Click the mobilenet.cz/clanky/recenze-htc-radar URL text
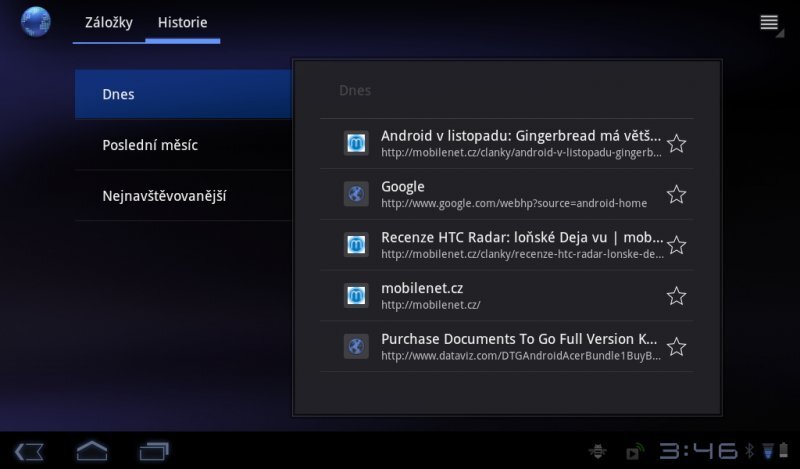The height and width of the screenshot is (469, 800). pos(522,254)
